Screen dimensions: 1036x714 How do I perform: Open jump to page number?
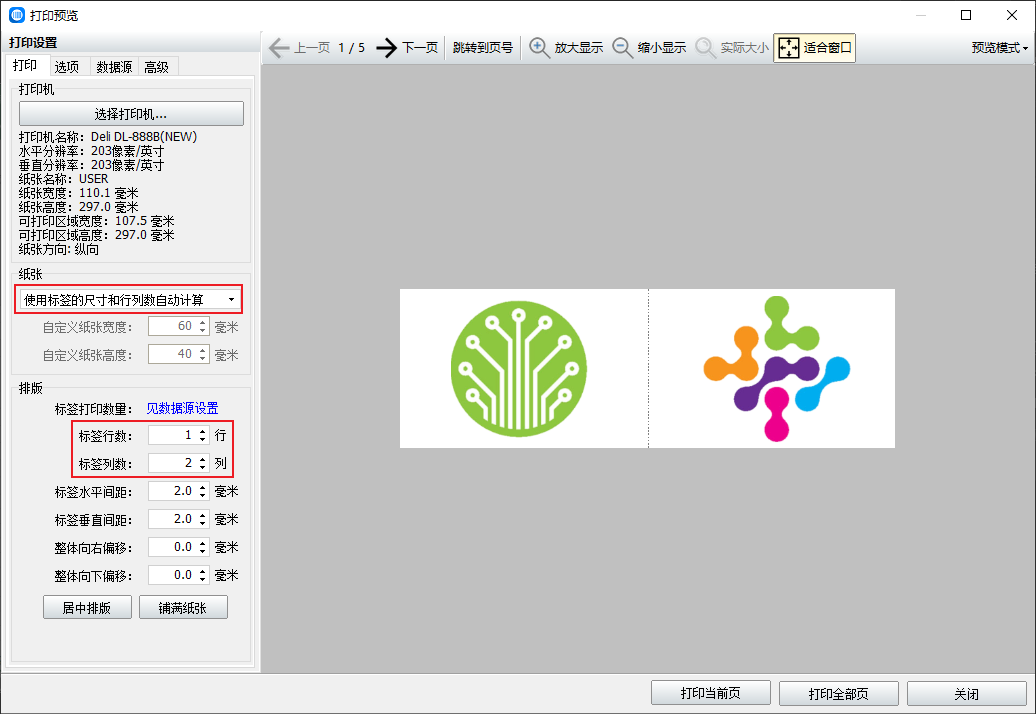pyautogui.click(x=482, y=48)
